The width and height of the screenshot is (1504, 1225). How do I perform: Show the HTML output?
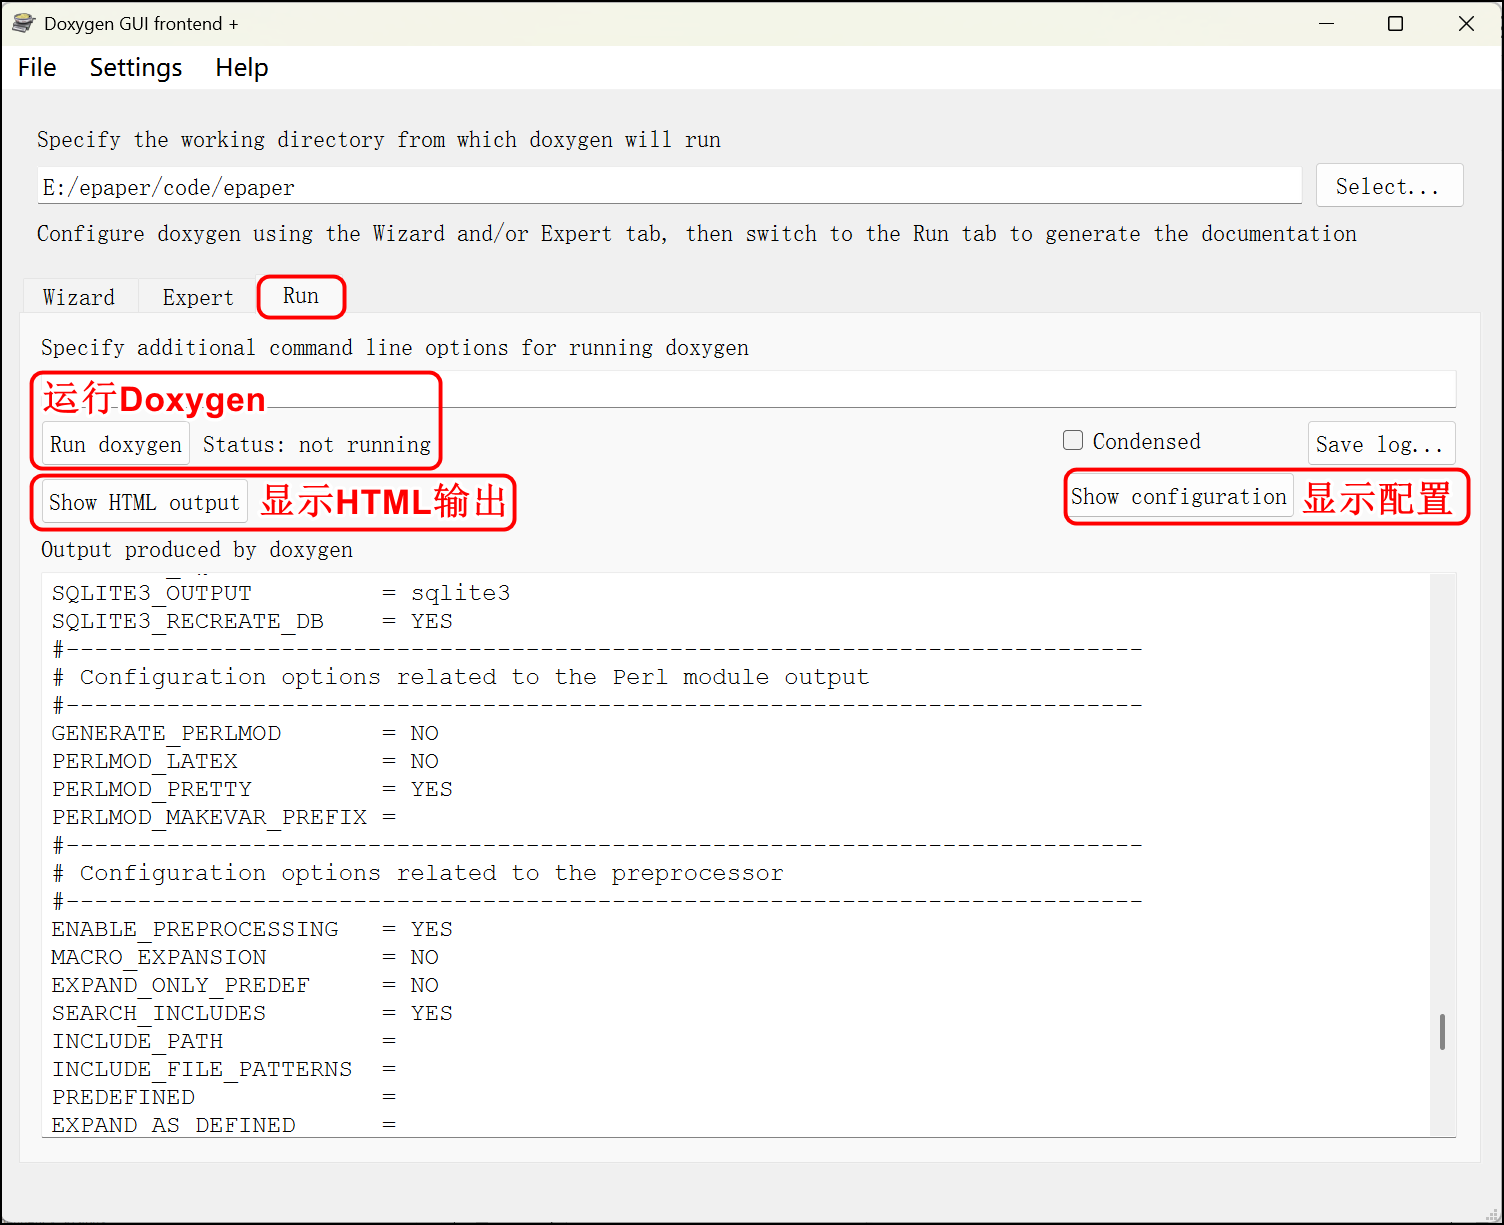[143, 501]
